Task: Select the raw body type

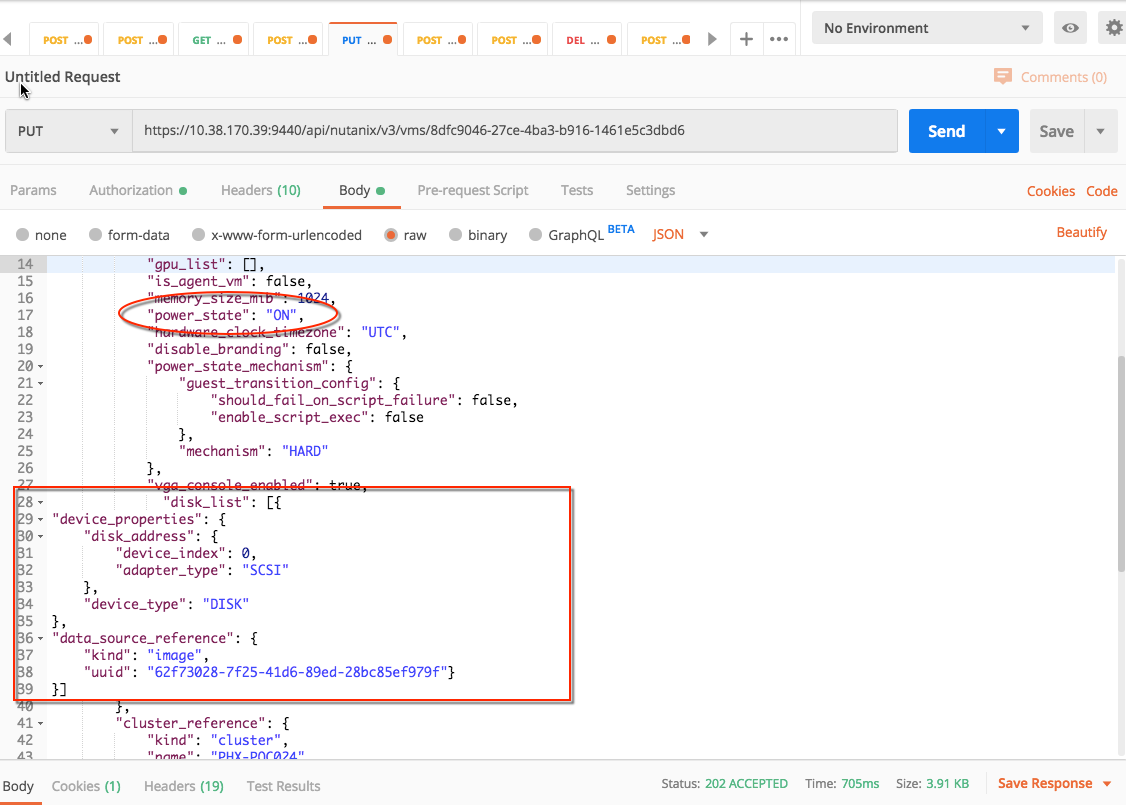Action: [x=391, y=235]
